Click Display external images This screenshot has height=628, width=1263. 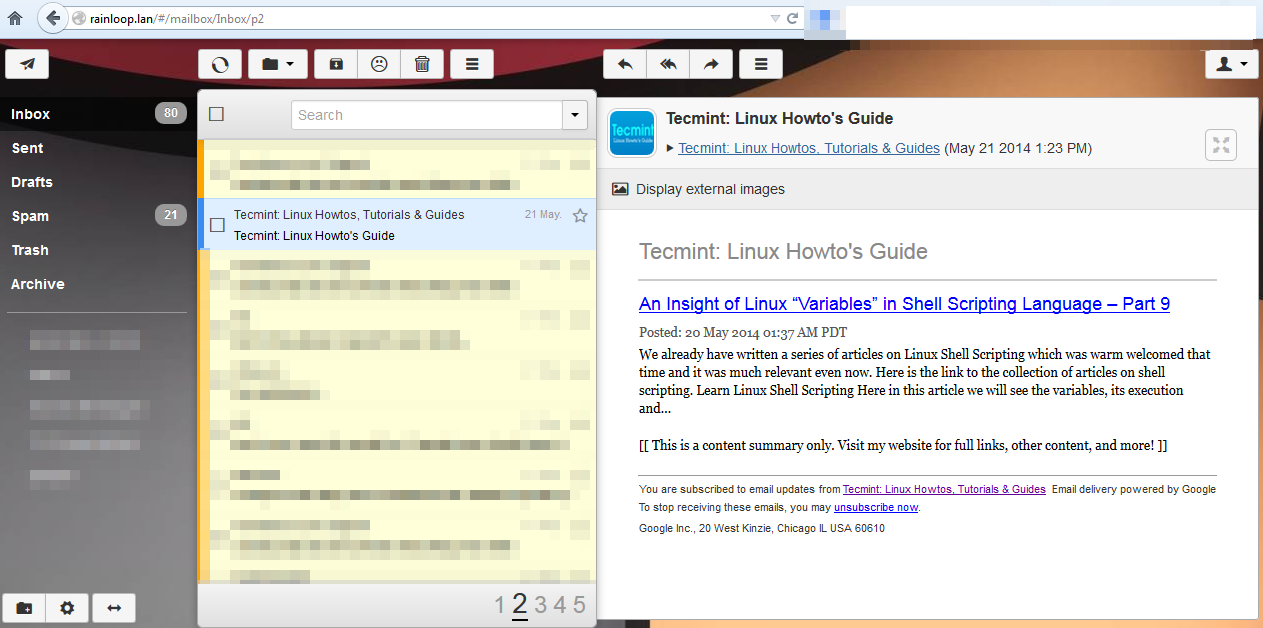[x=709, y=189]
